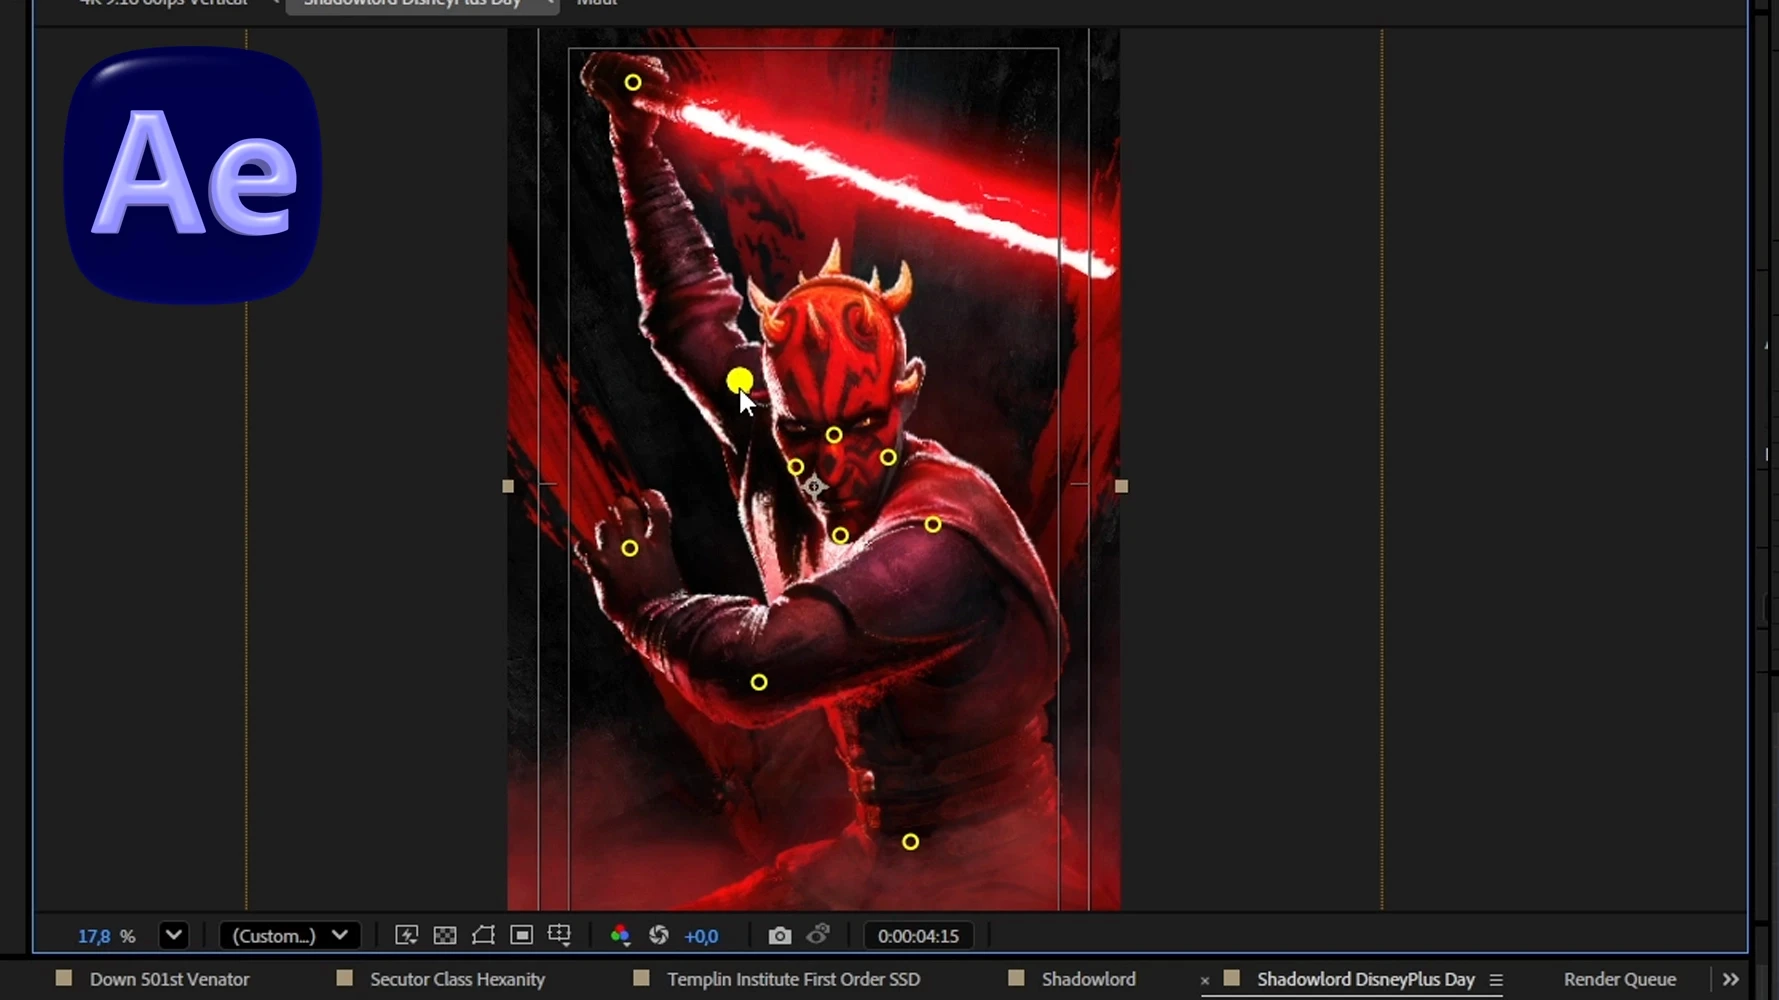Click the +0,0 exposure value
This screenshot has width=1779, height=1000.
click(x=701, y=936)
